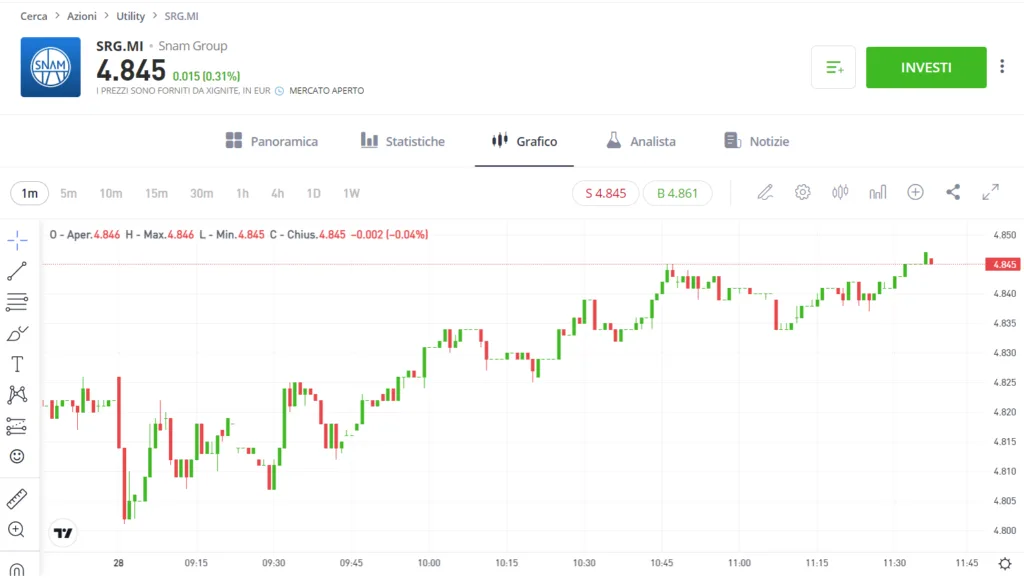This screenshot has height=580, width=1024.
Task: Click the green INVESTI button
Action: 926,67
